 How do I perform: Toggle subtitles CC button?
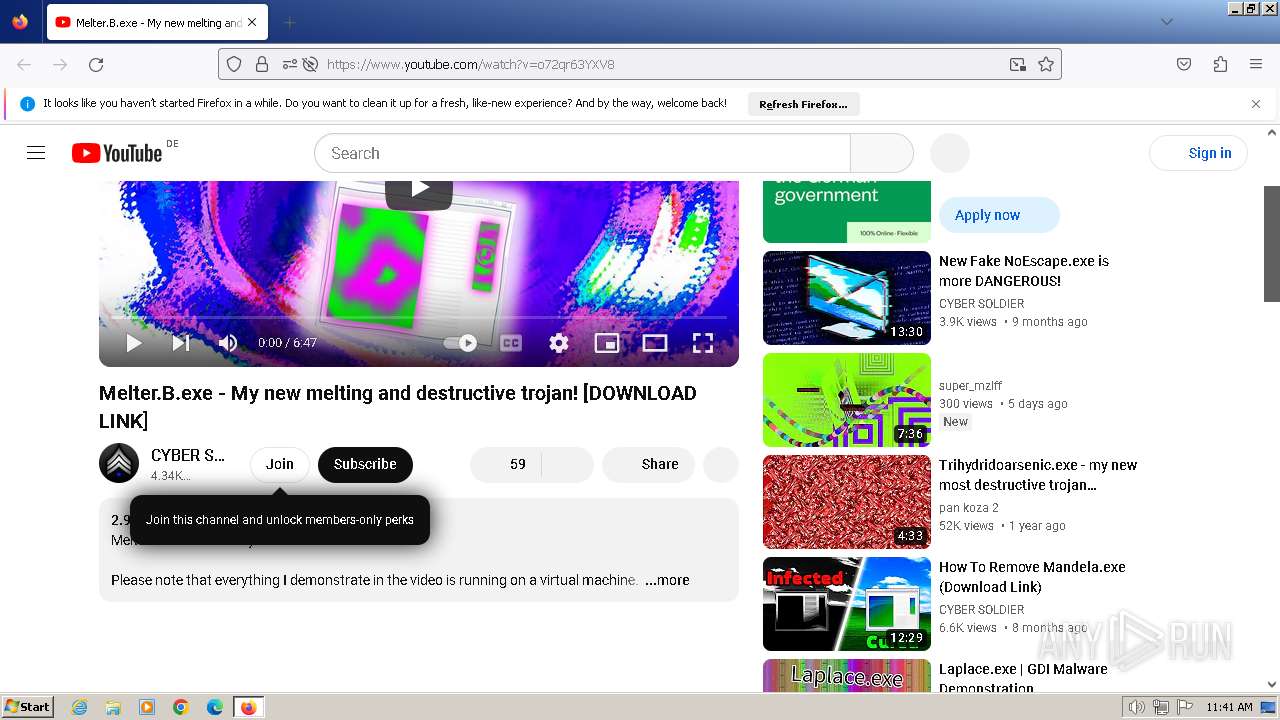click(510, 343)
